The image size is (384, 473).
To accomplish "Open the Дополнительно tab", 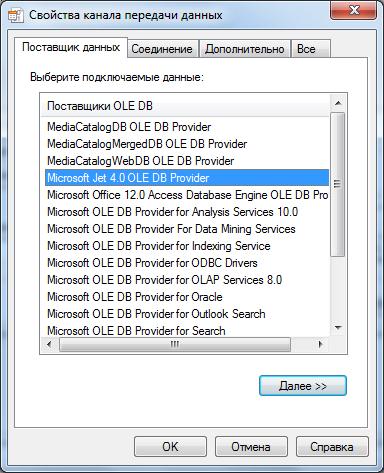I will [245, 49].
